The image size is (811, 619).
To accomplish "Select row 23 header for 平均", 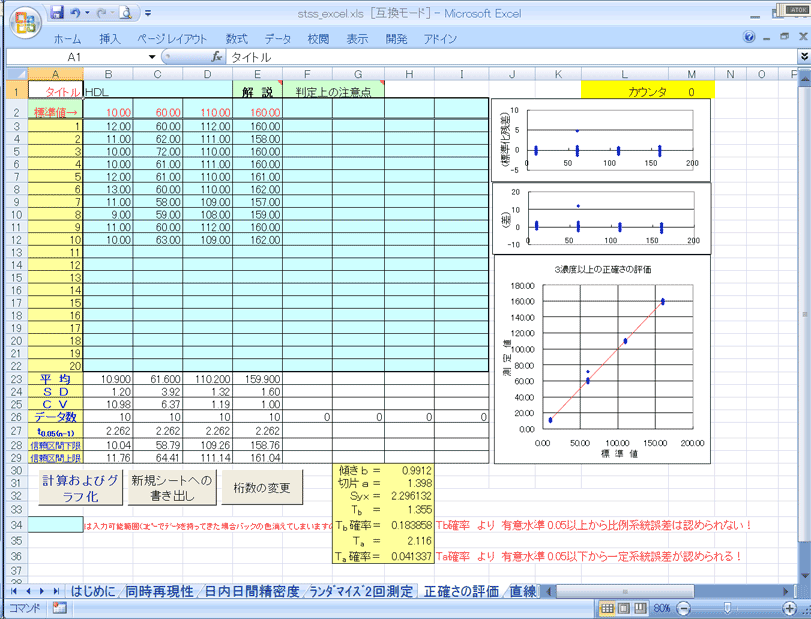I will (x=17, y=379).
